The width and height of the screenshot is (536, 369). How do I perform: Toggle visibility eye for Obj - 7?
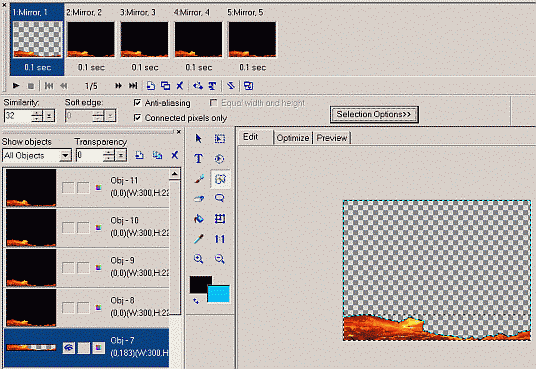[x=69, y=348]
